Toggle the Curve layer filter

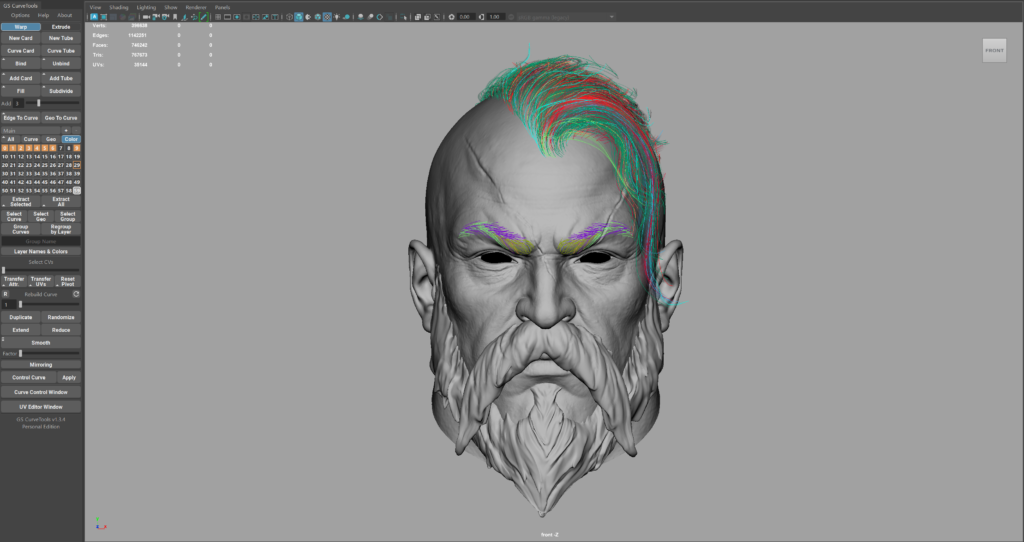31,139
